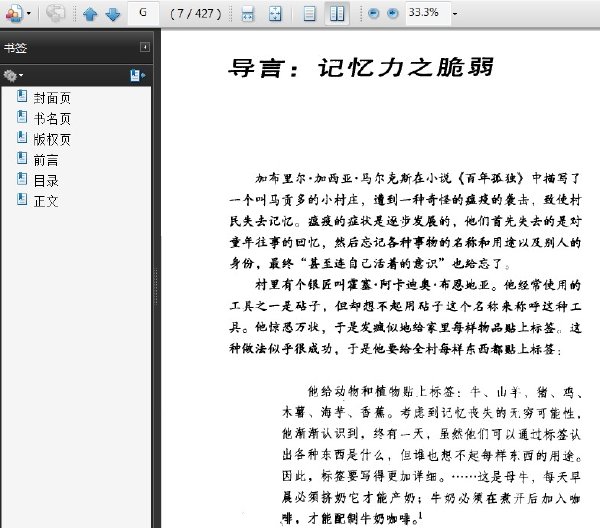The height and width of the screenshot is (528, 600).
Task: Select the fit-width view icon
Action: tap(248, 14)
